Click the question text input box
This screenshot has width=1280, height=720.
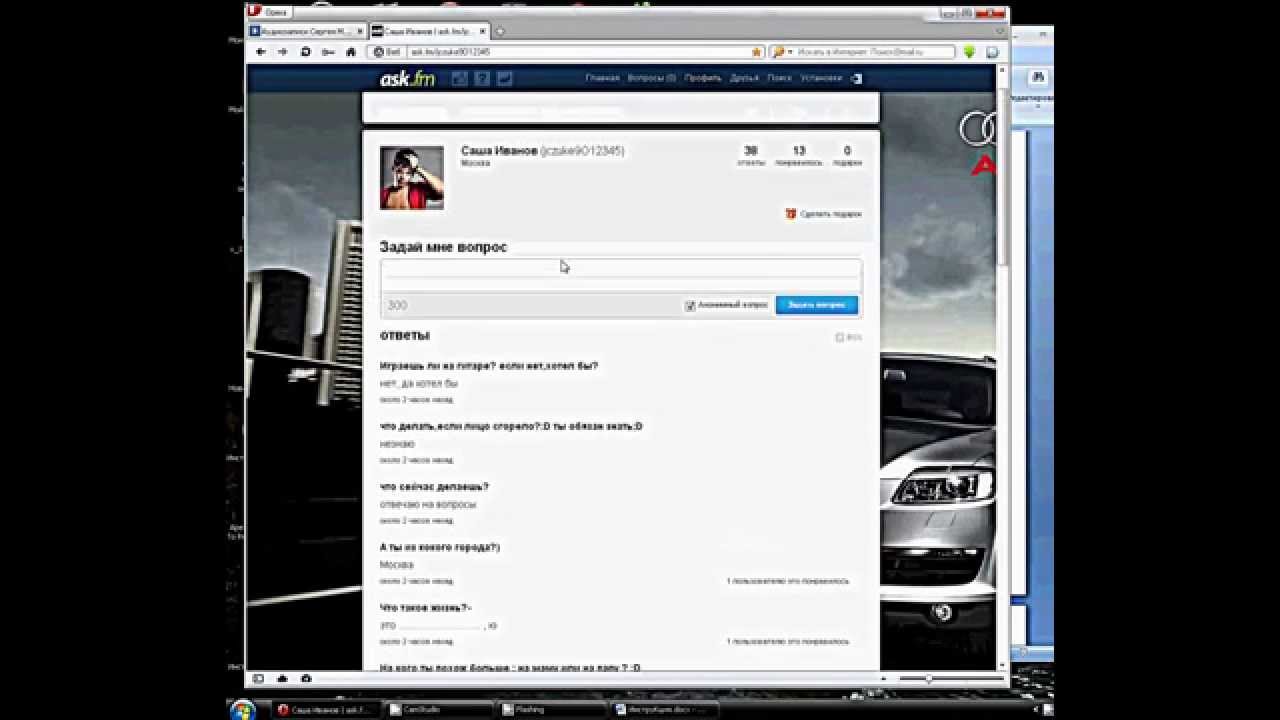(620, 275)
